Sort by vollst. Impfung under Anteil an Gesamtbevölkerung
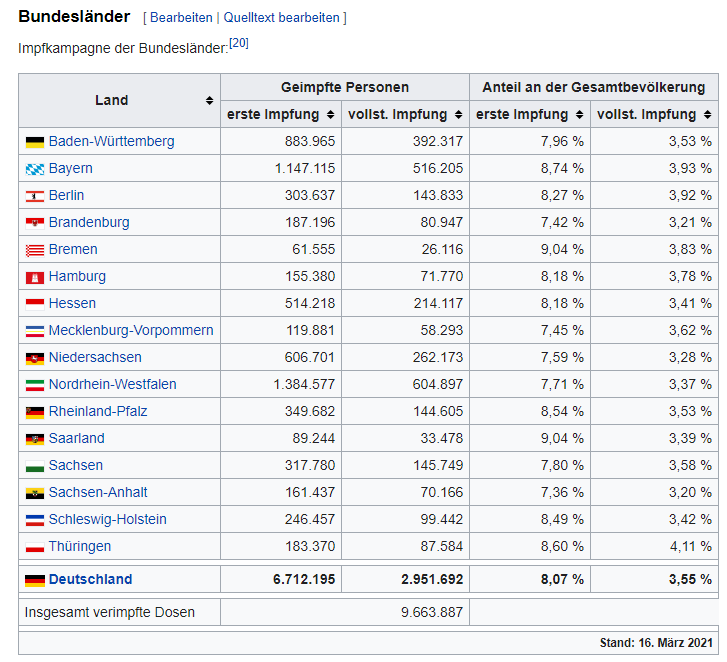Viewport: 727px width, 662px height. [707, 115]
